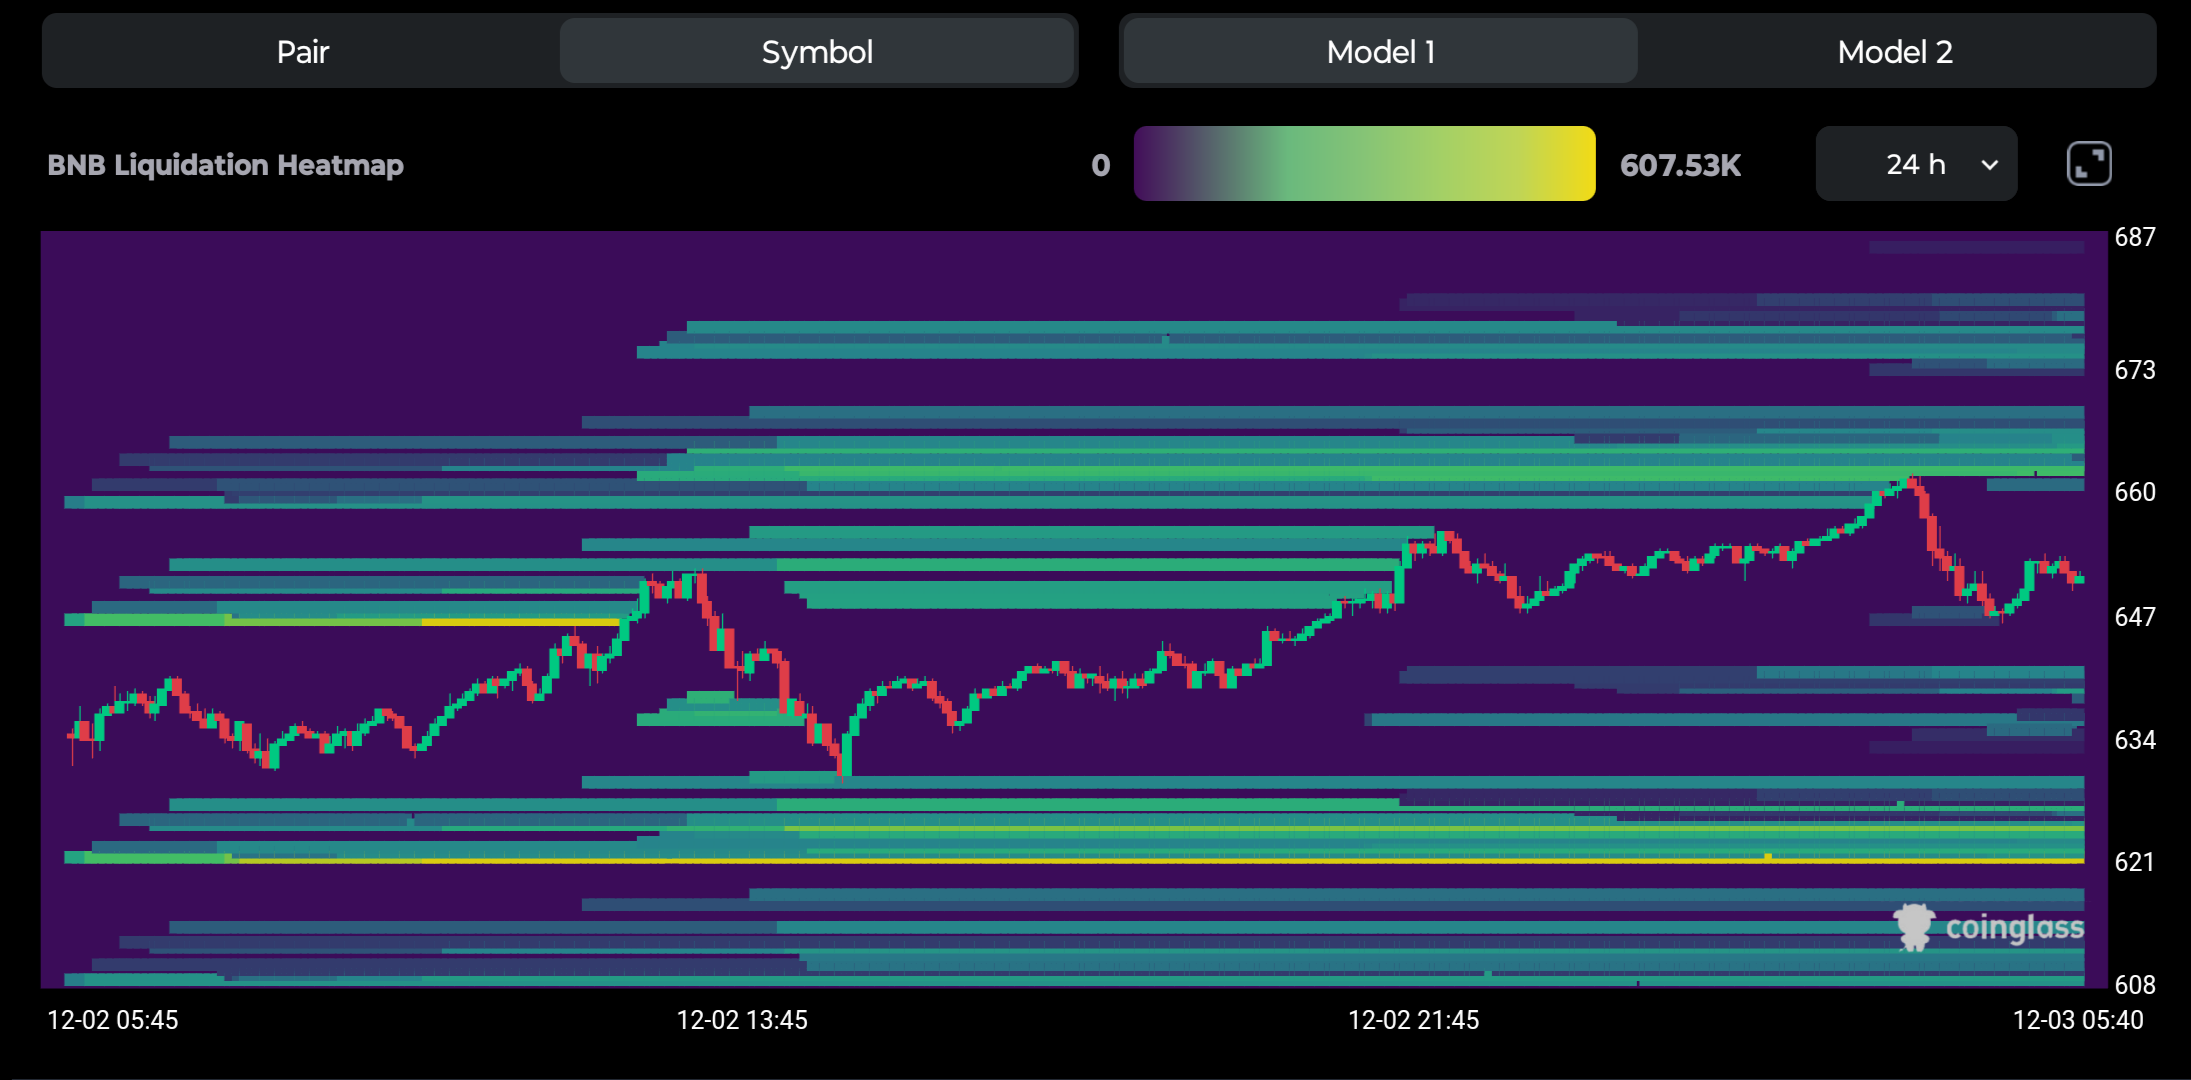This screenshot has height=1080, width=2191.
Task: Click the BNB Liquidation Heatmap title
Action: pos(225,165)
